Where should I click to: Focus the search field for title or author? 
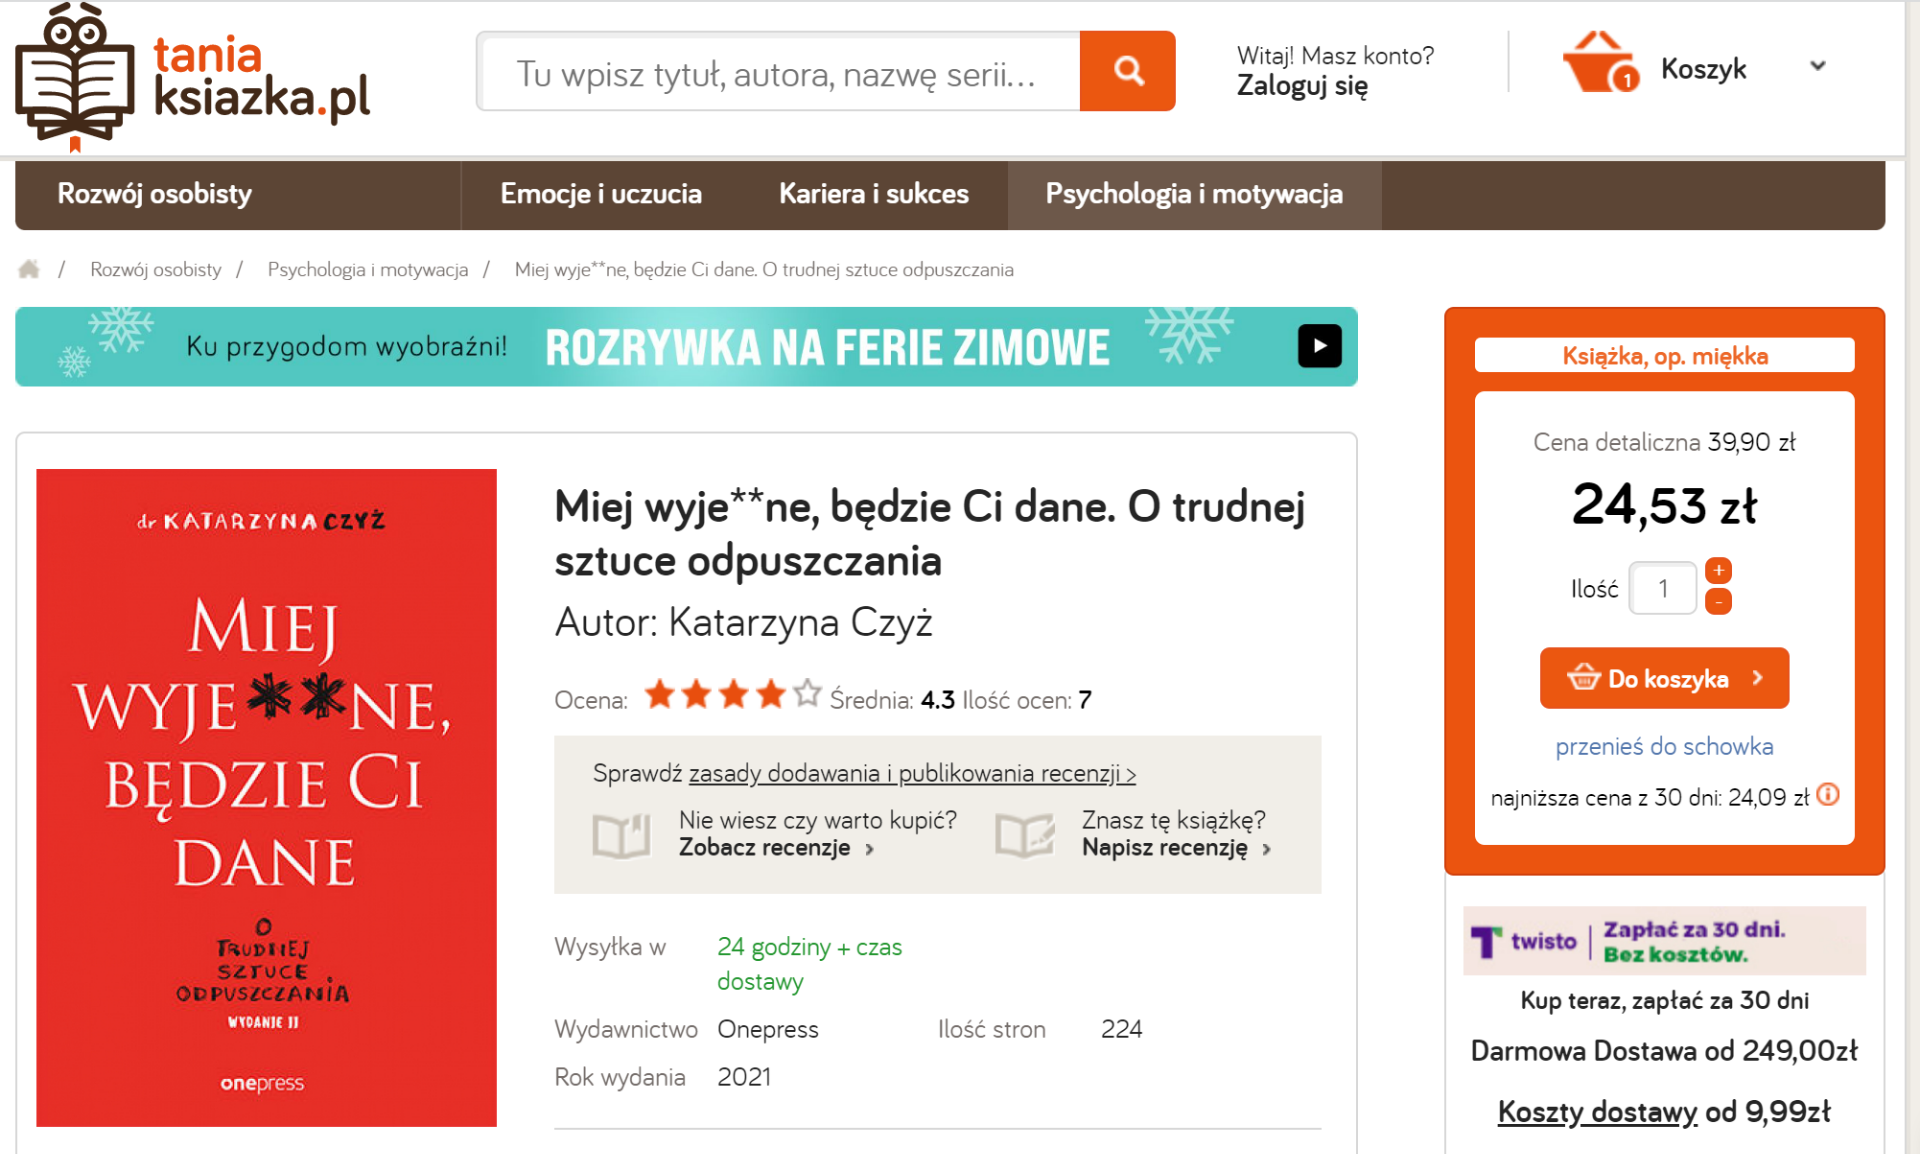[x=779, y=71]
